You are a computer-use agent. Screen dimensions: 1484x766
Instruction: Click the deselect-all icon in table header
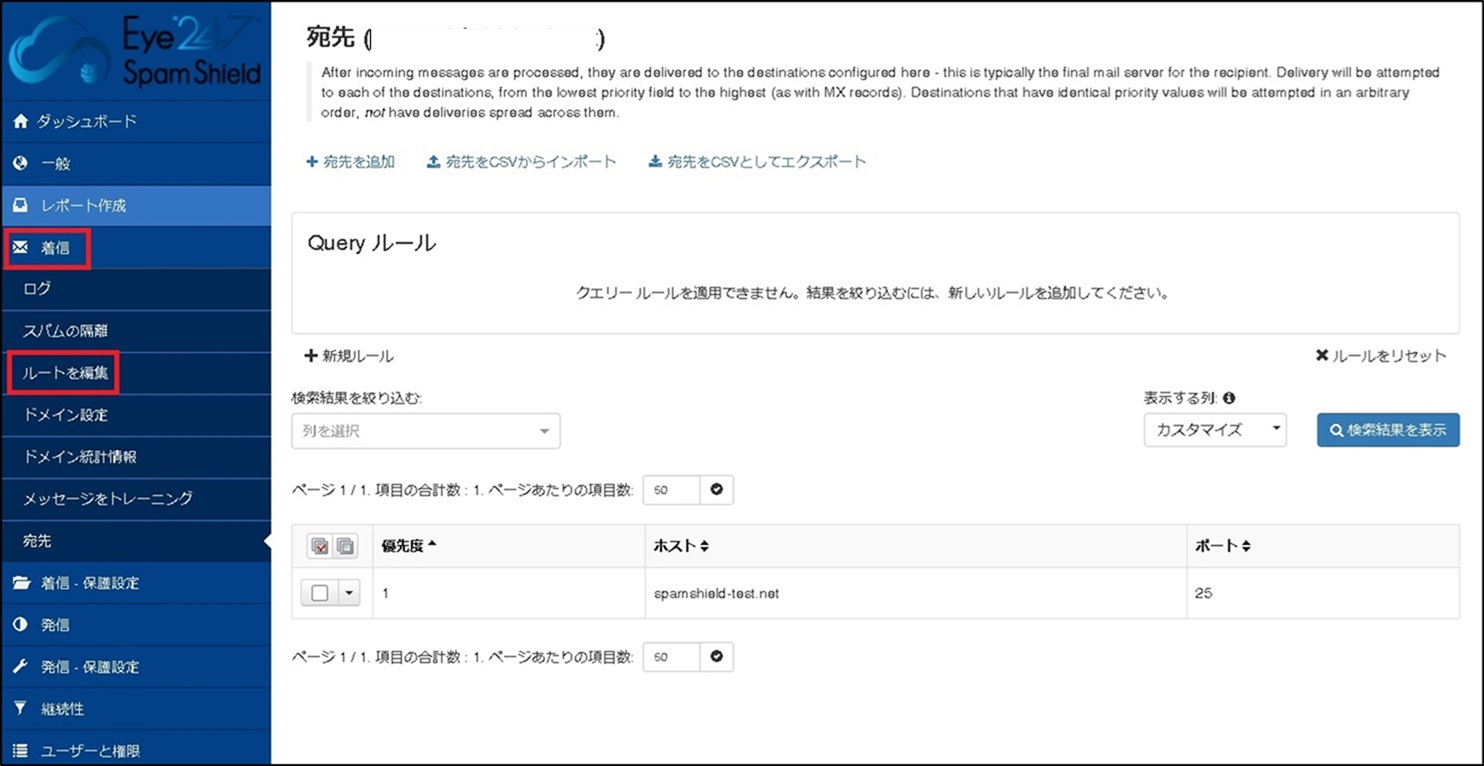[x=345, y=546]
